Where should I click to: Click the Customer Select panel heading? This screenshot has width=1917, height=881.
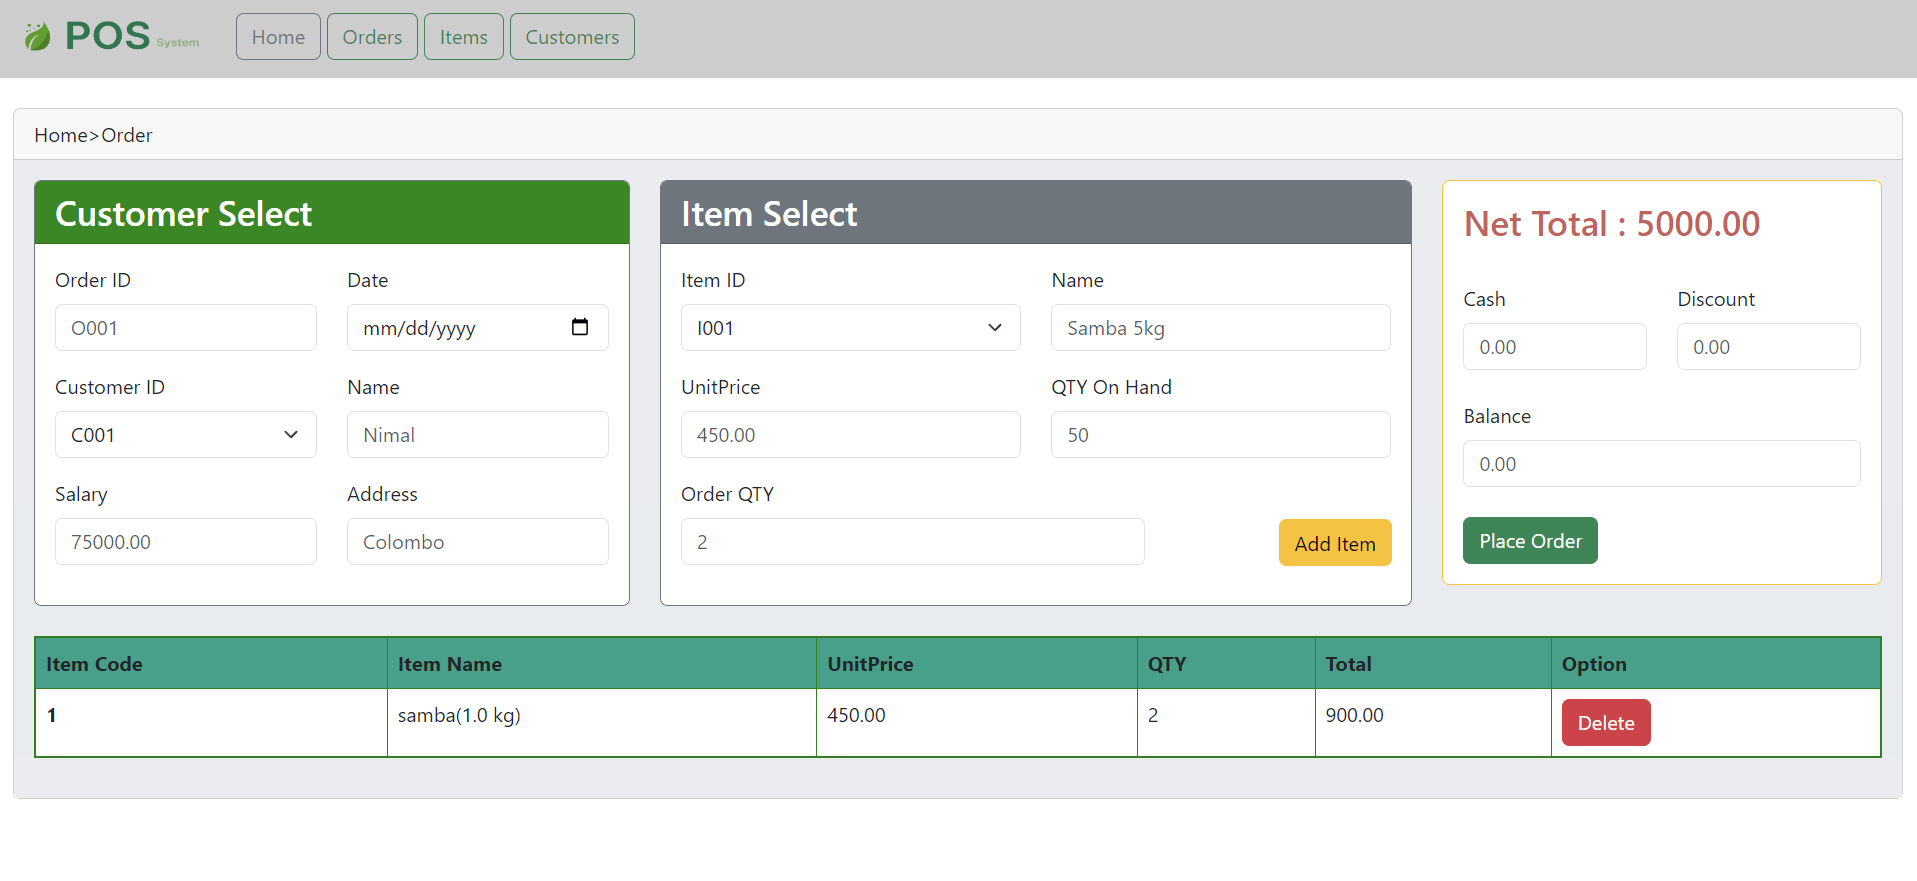(184, 214)
